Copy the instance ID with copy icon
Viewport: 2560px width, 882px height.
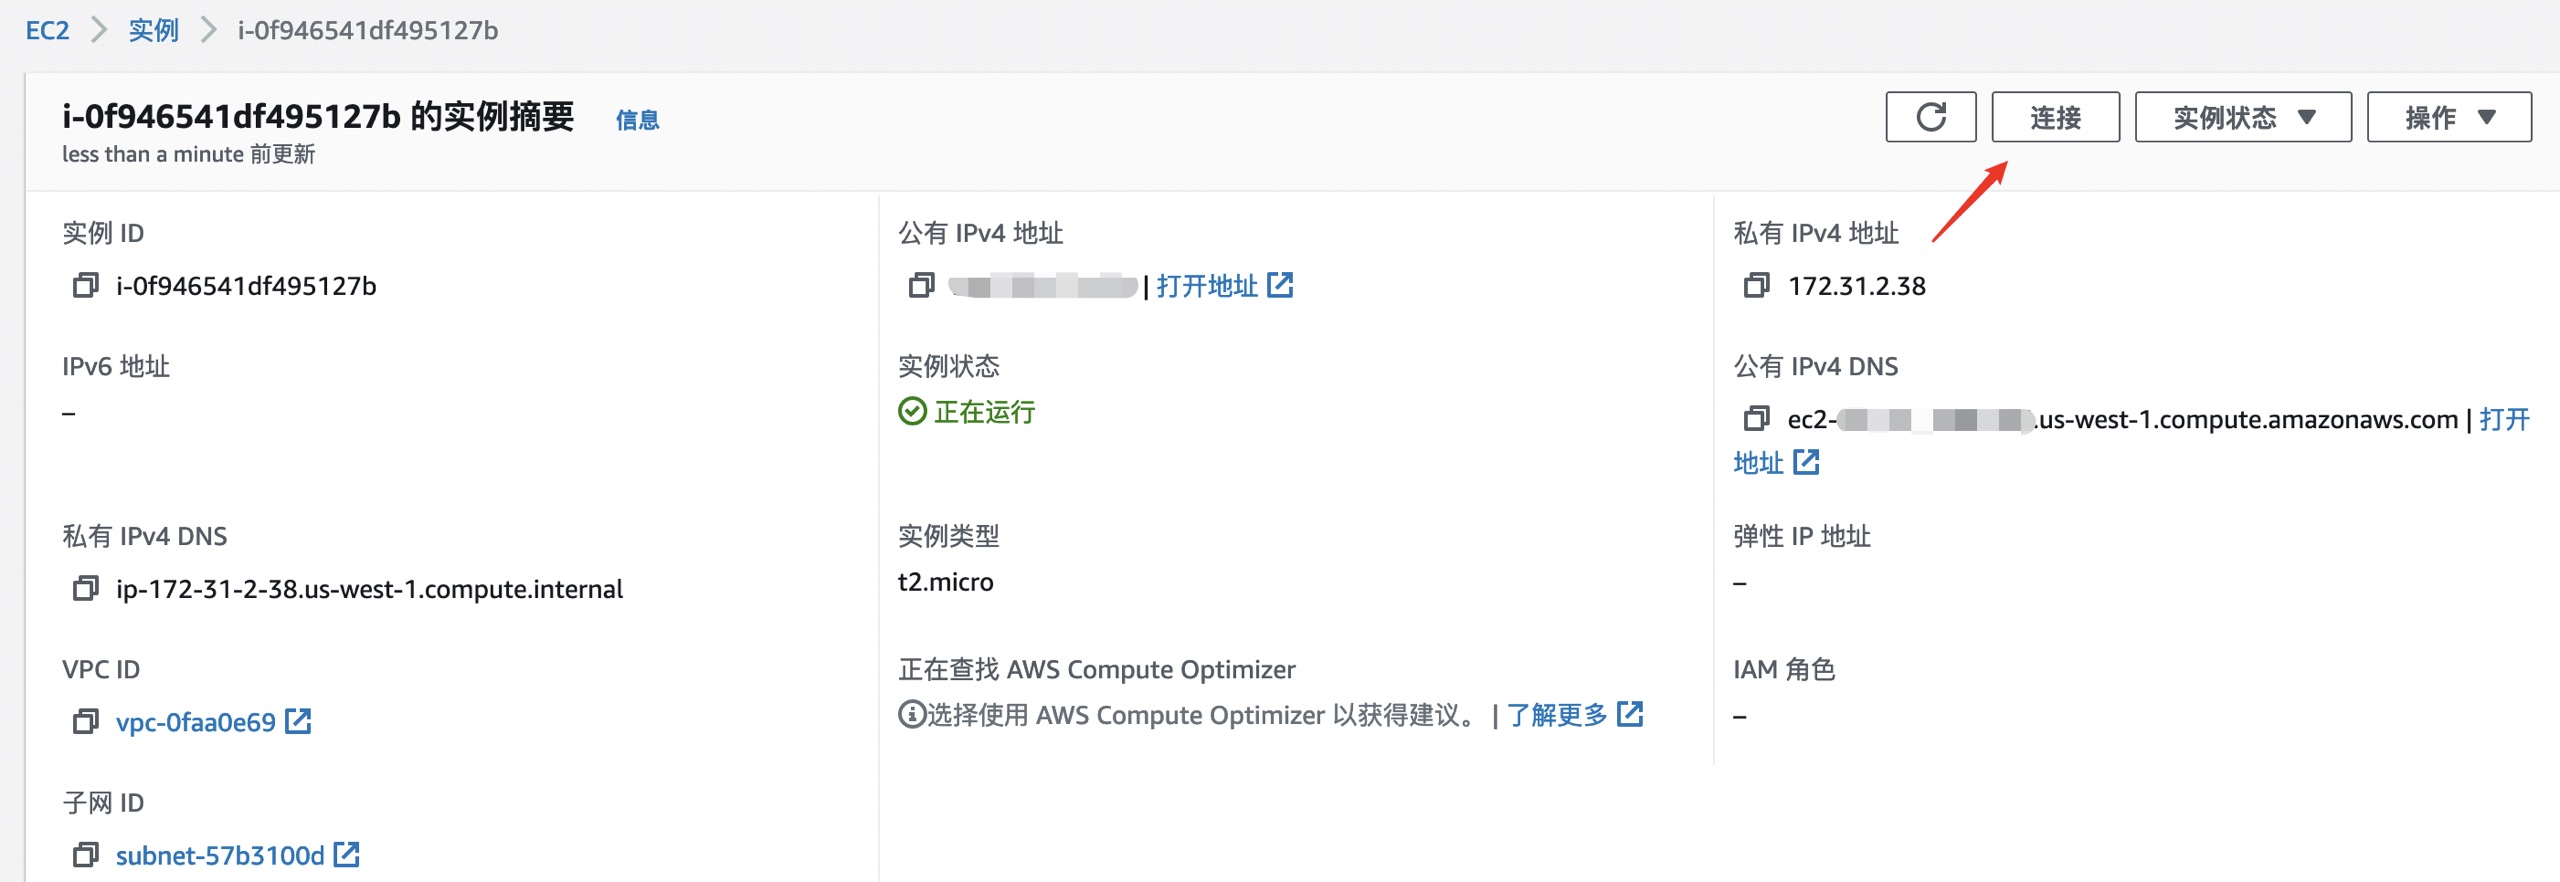[86, 286]
